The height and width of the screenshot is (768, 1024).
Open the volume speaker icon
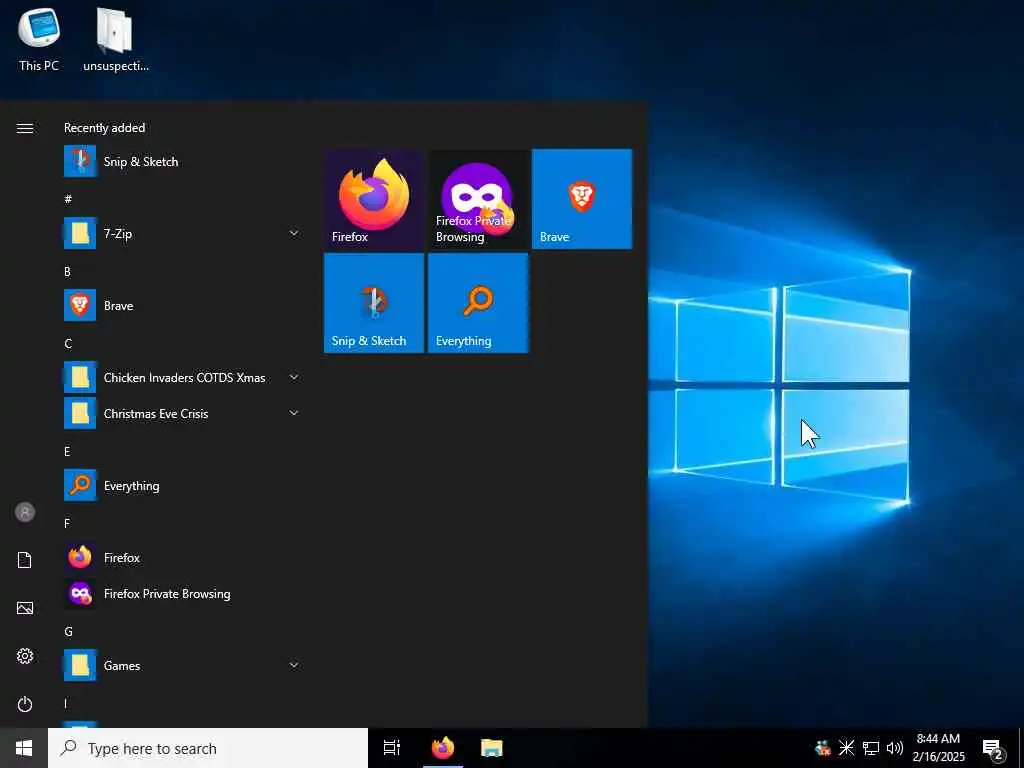pyautogui.click(x=895, y=748)
